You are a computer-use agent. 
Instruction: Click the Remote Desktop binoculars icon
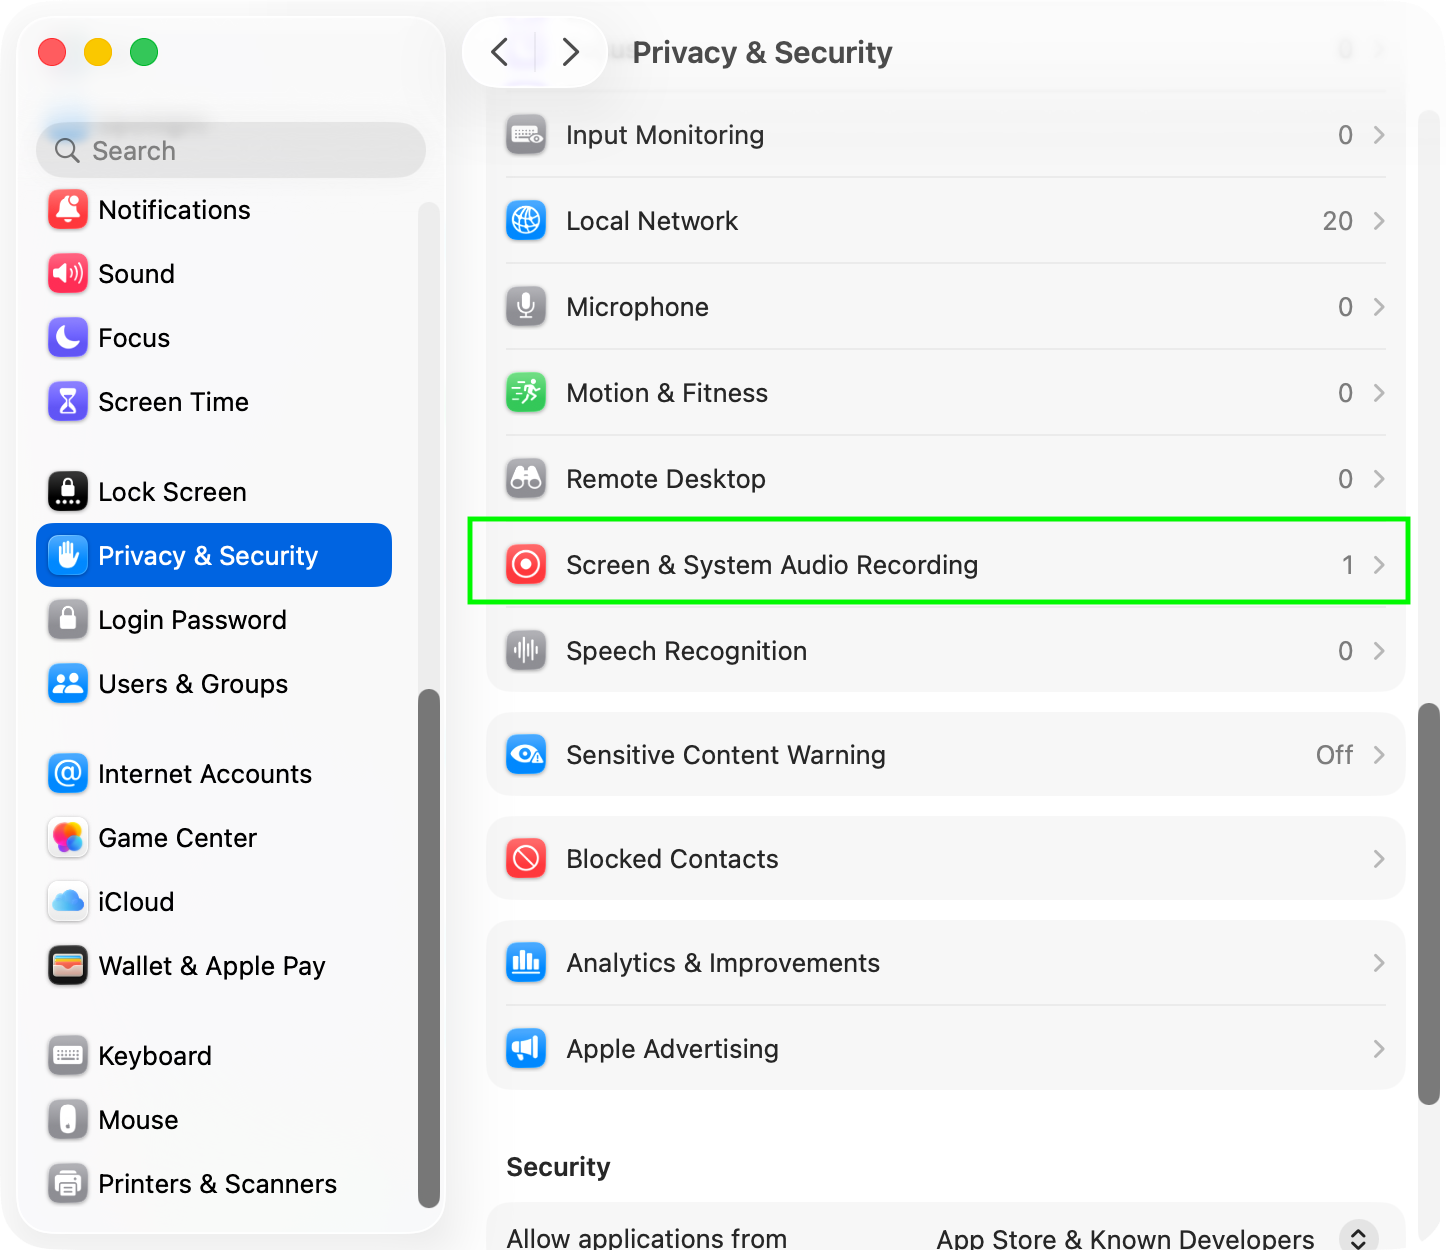coord(526,479)
